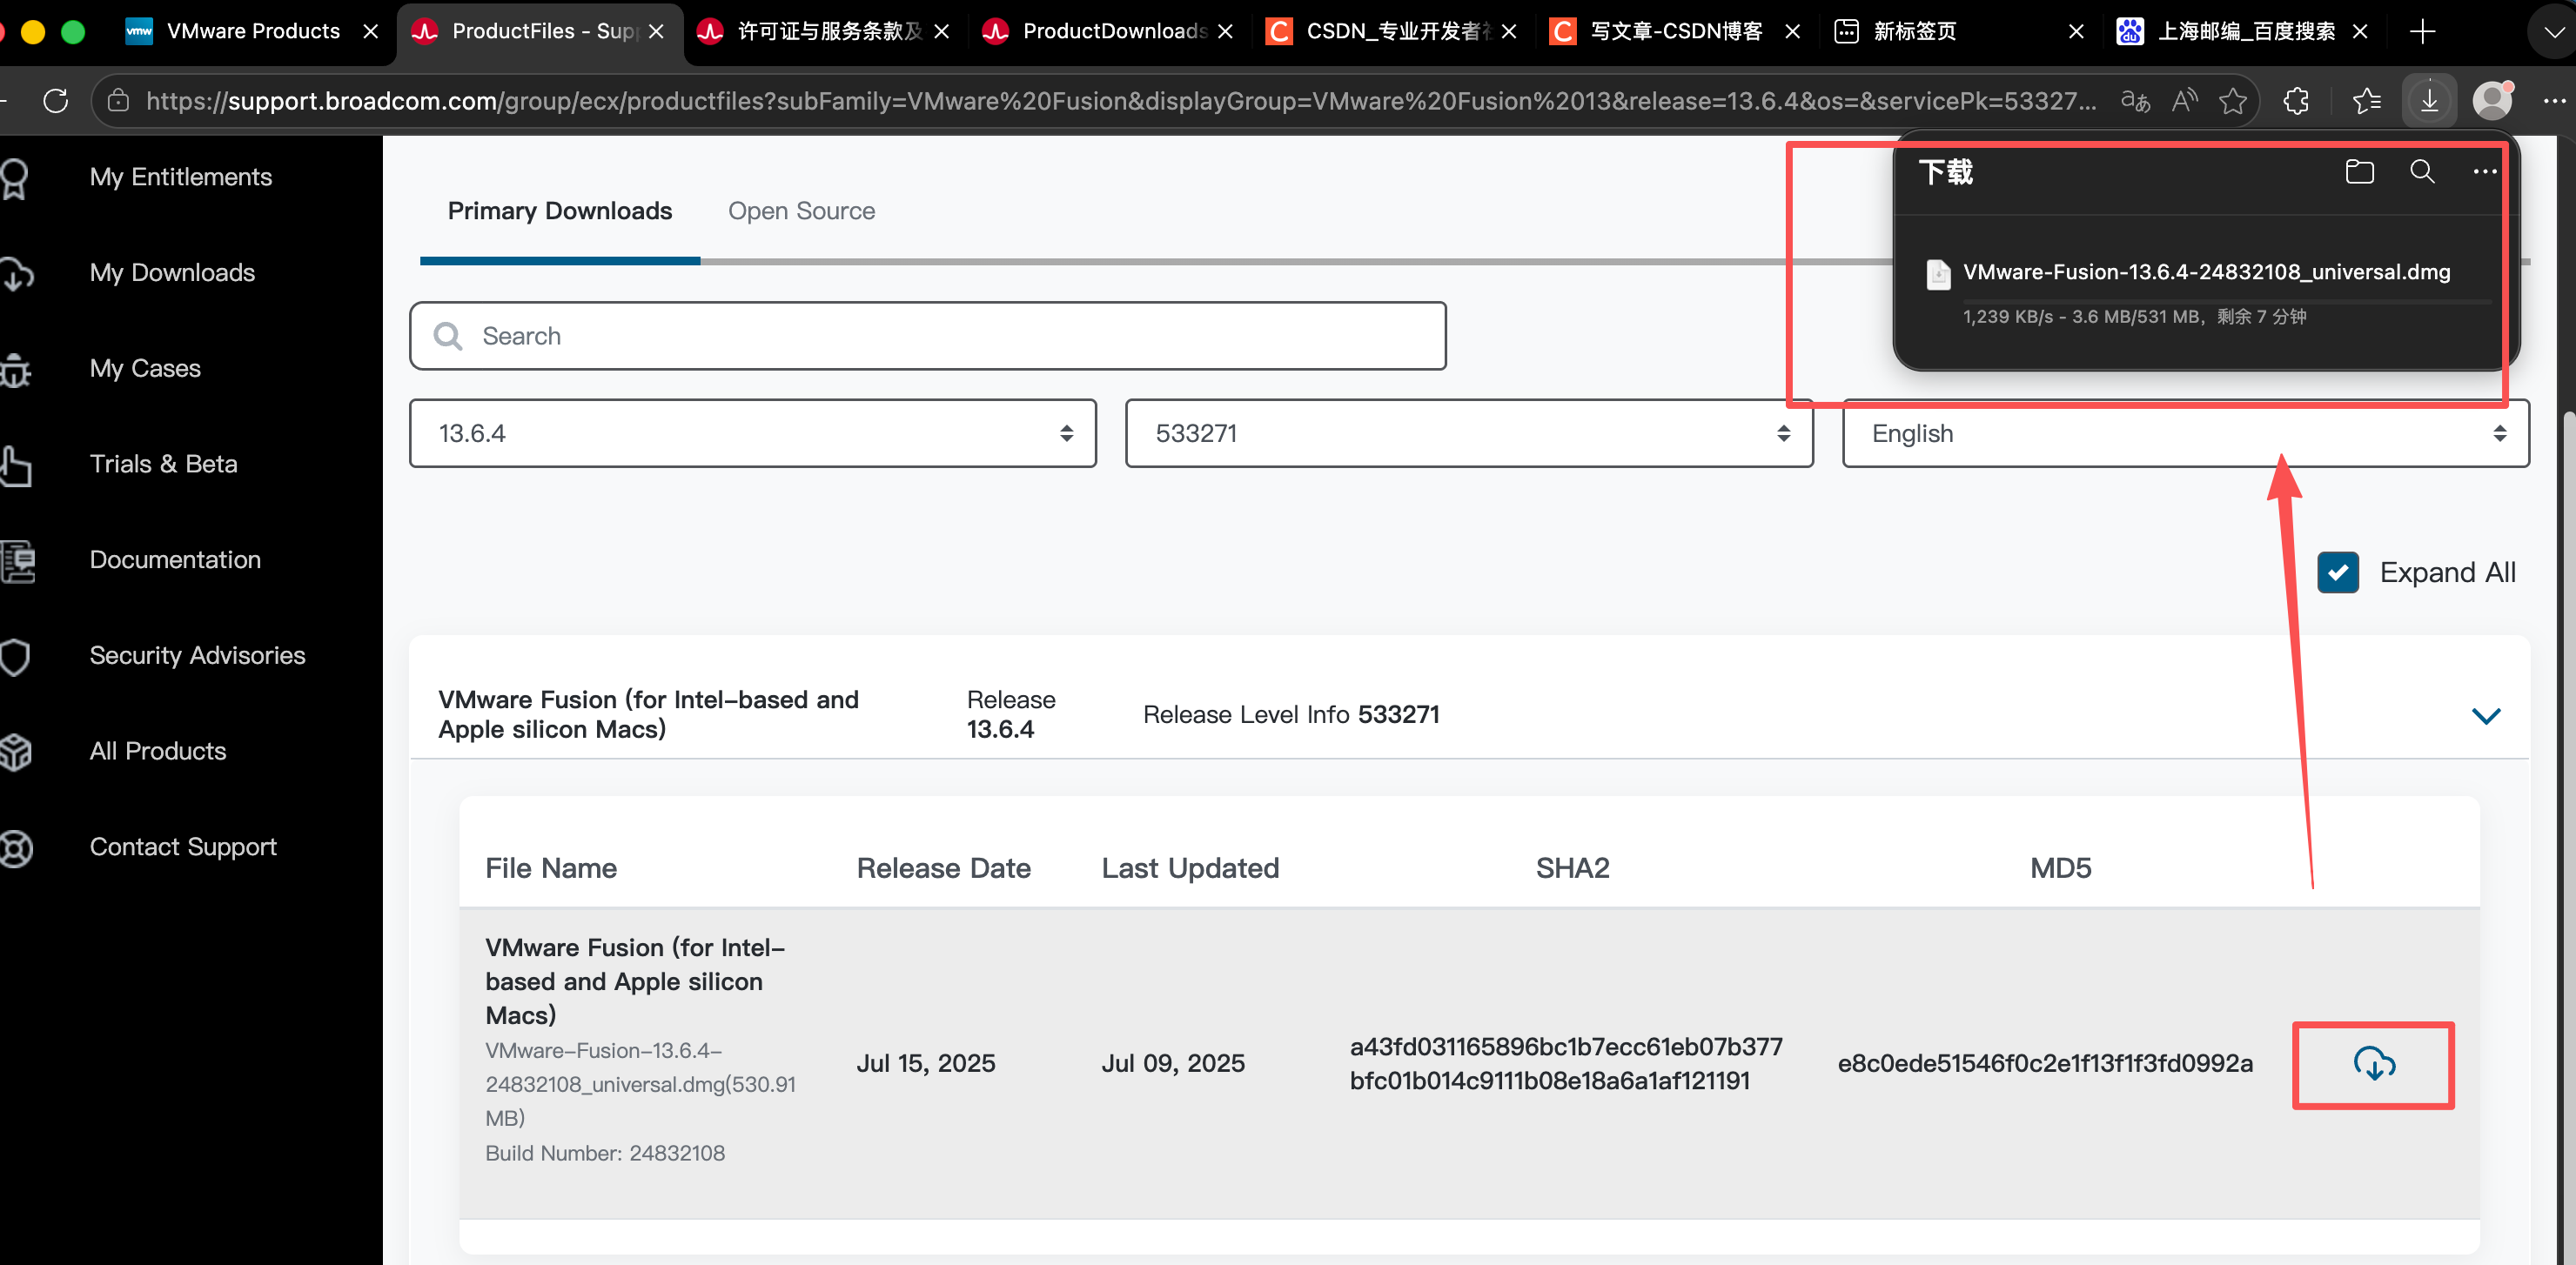Screen dimensions: 2576x1265
Task: Click the Search input field
Action: [927, 336]
